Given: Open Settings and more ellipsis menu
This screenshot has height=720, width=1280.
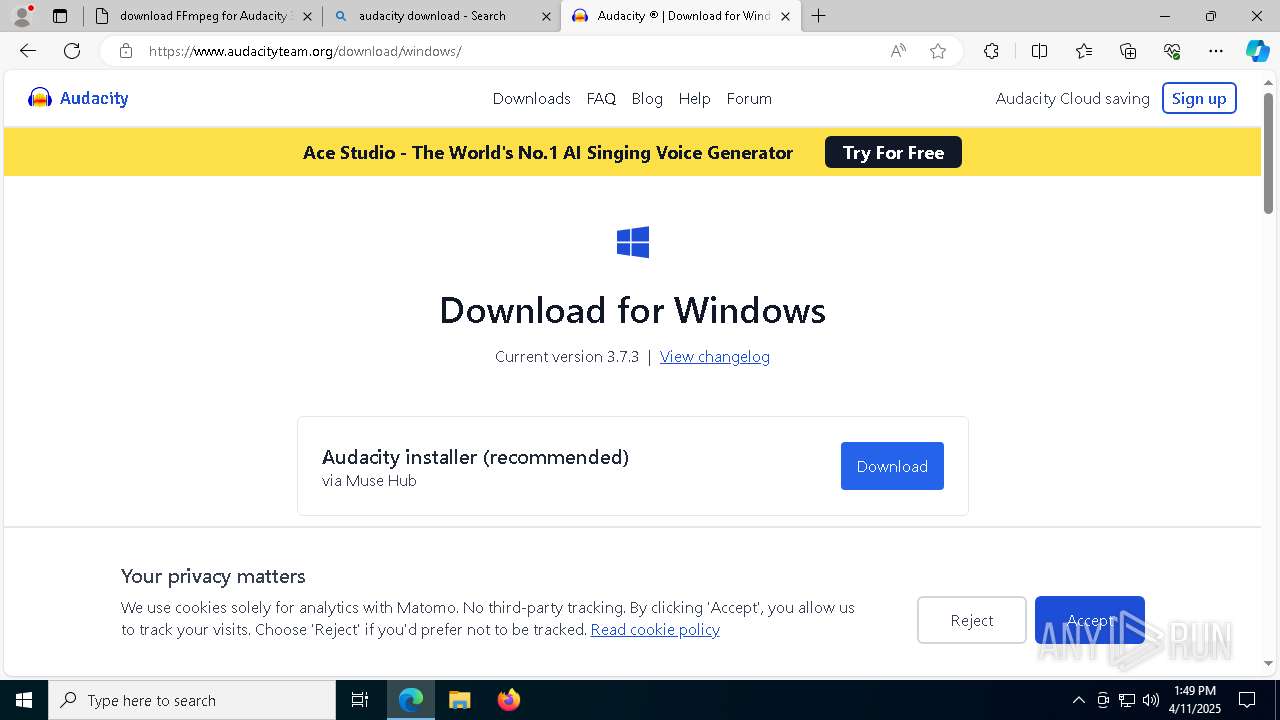Looking at the screenshot, I should (1216, 51).
